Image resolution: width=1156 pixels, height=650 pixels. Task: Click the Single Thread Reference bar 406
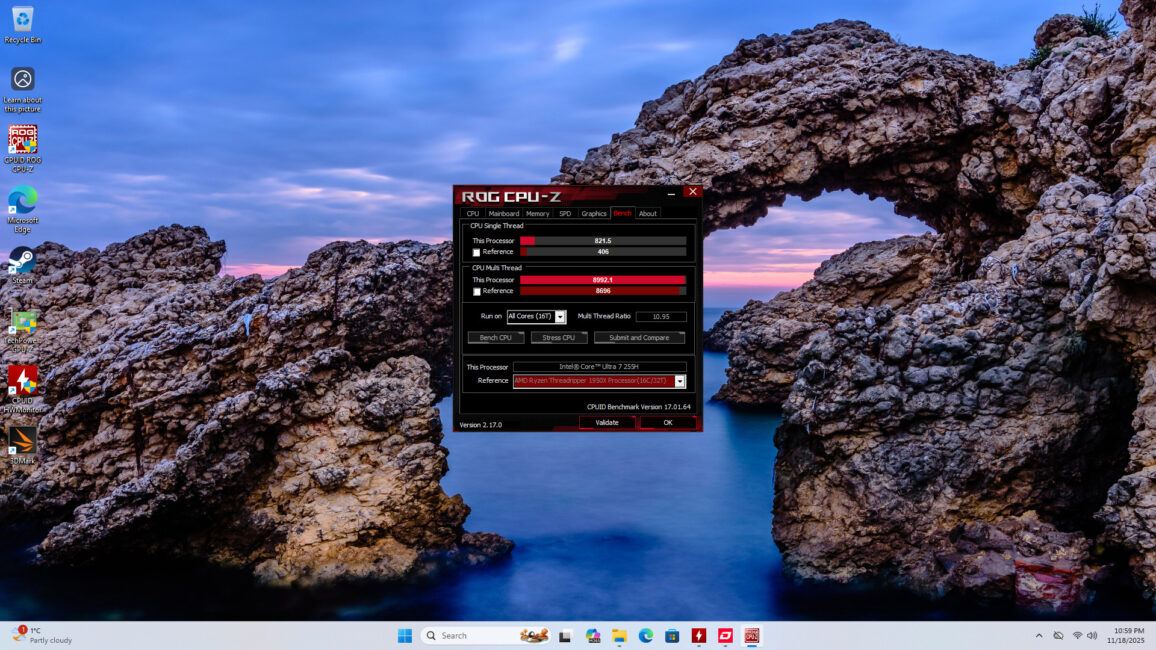[x=603, y=252]
